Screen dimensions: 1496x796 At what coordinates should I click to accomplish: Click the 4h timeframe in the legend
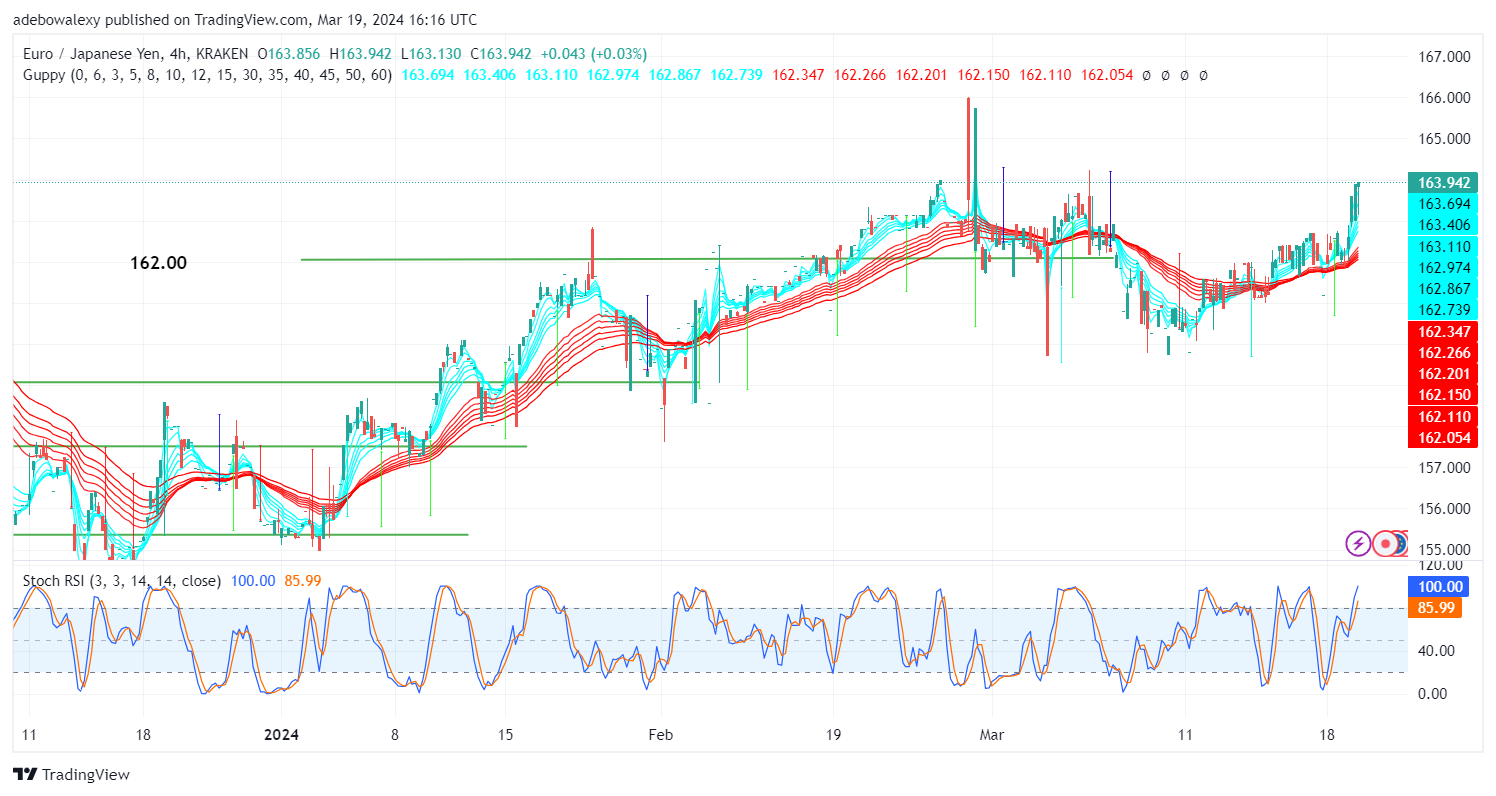pyautogui.click(x=178, y=54)
